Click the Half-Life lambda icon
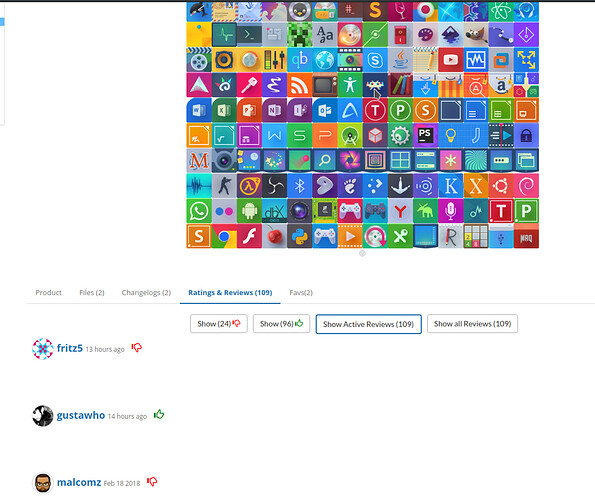The width and height of the screenshot is (595, 499). point(249,186)
